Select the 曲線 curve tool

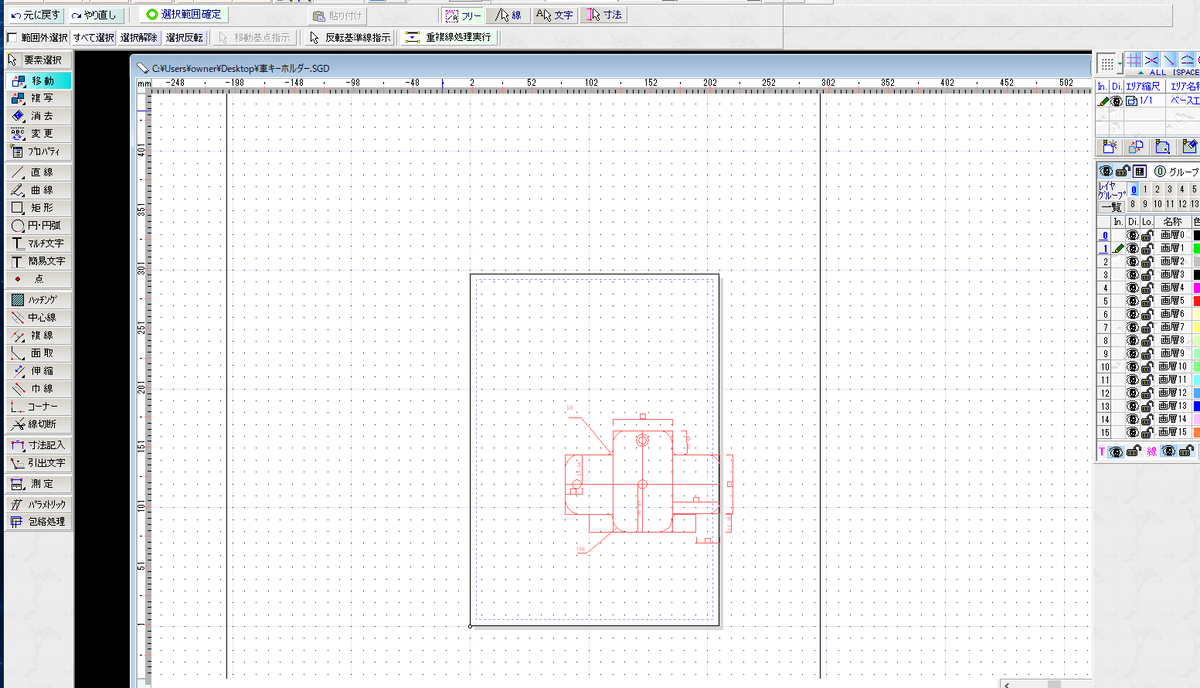38,190
